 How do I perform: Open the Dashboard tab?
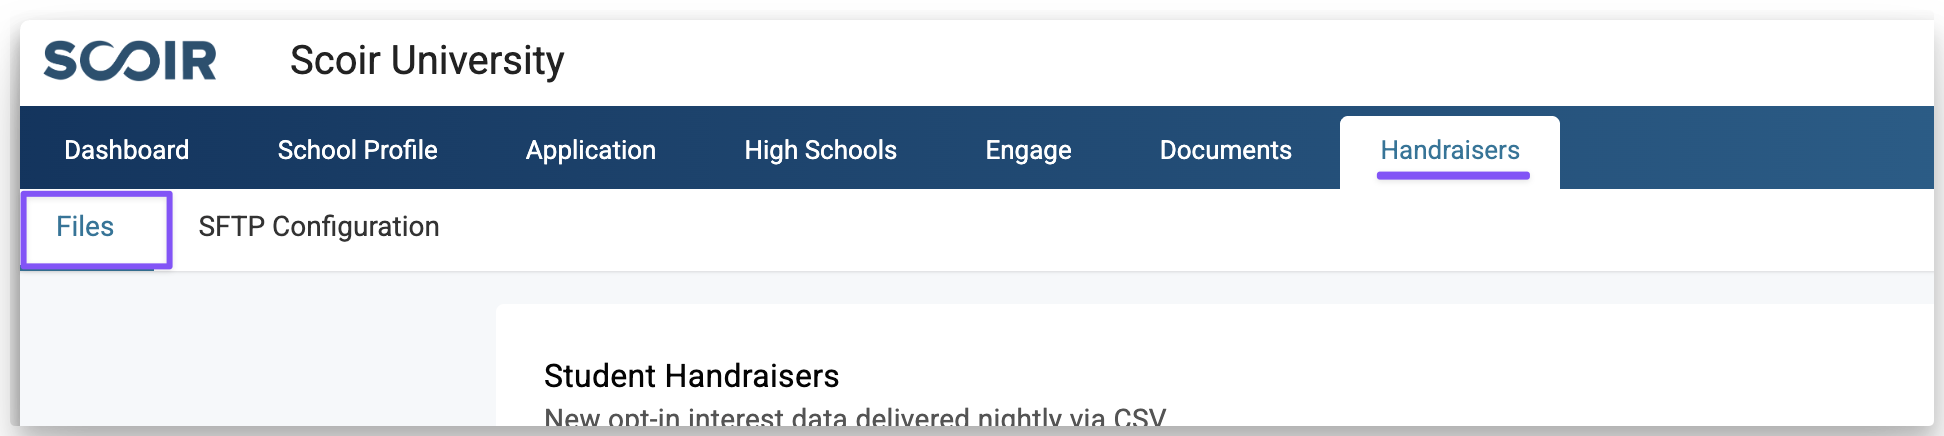coord(126,150)
